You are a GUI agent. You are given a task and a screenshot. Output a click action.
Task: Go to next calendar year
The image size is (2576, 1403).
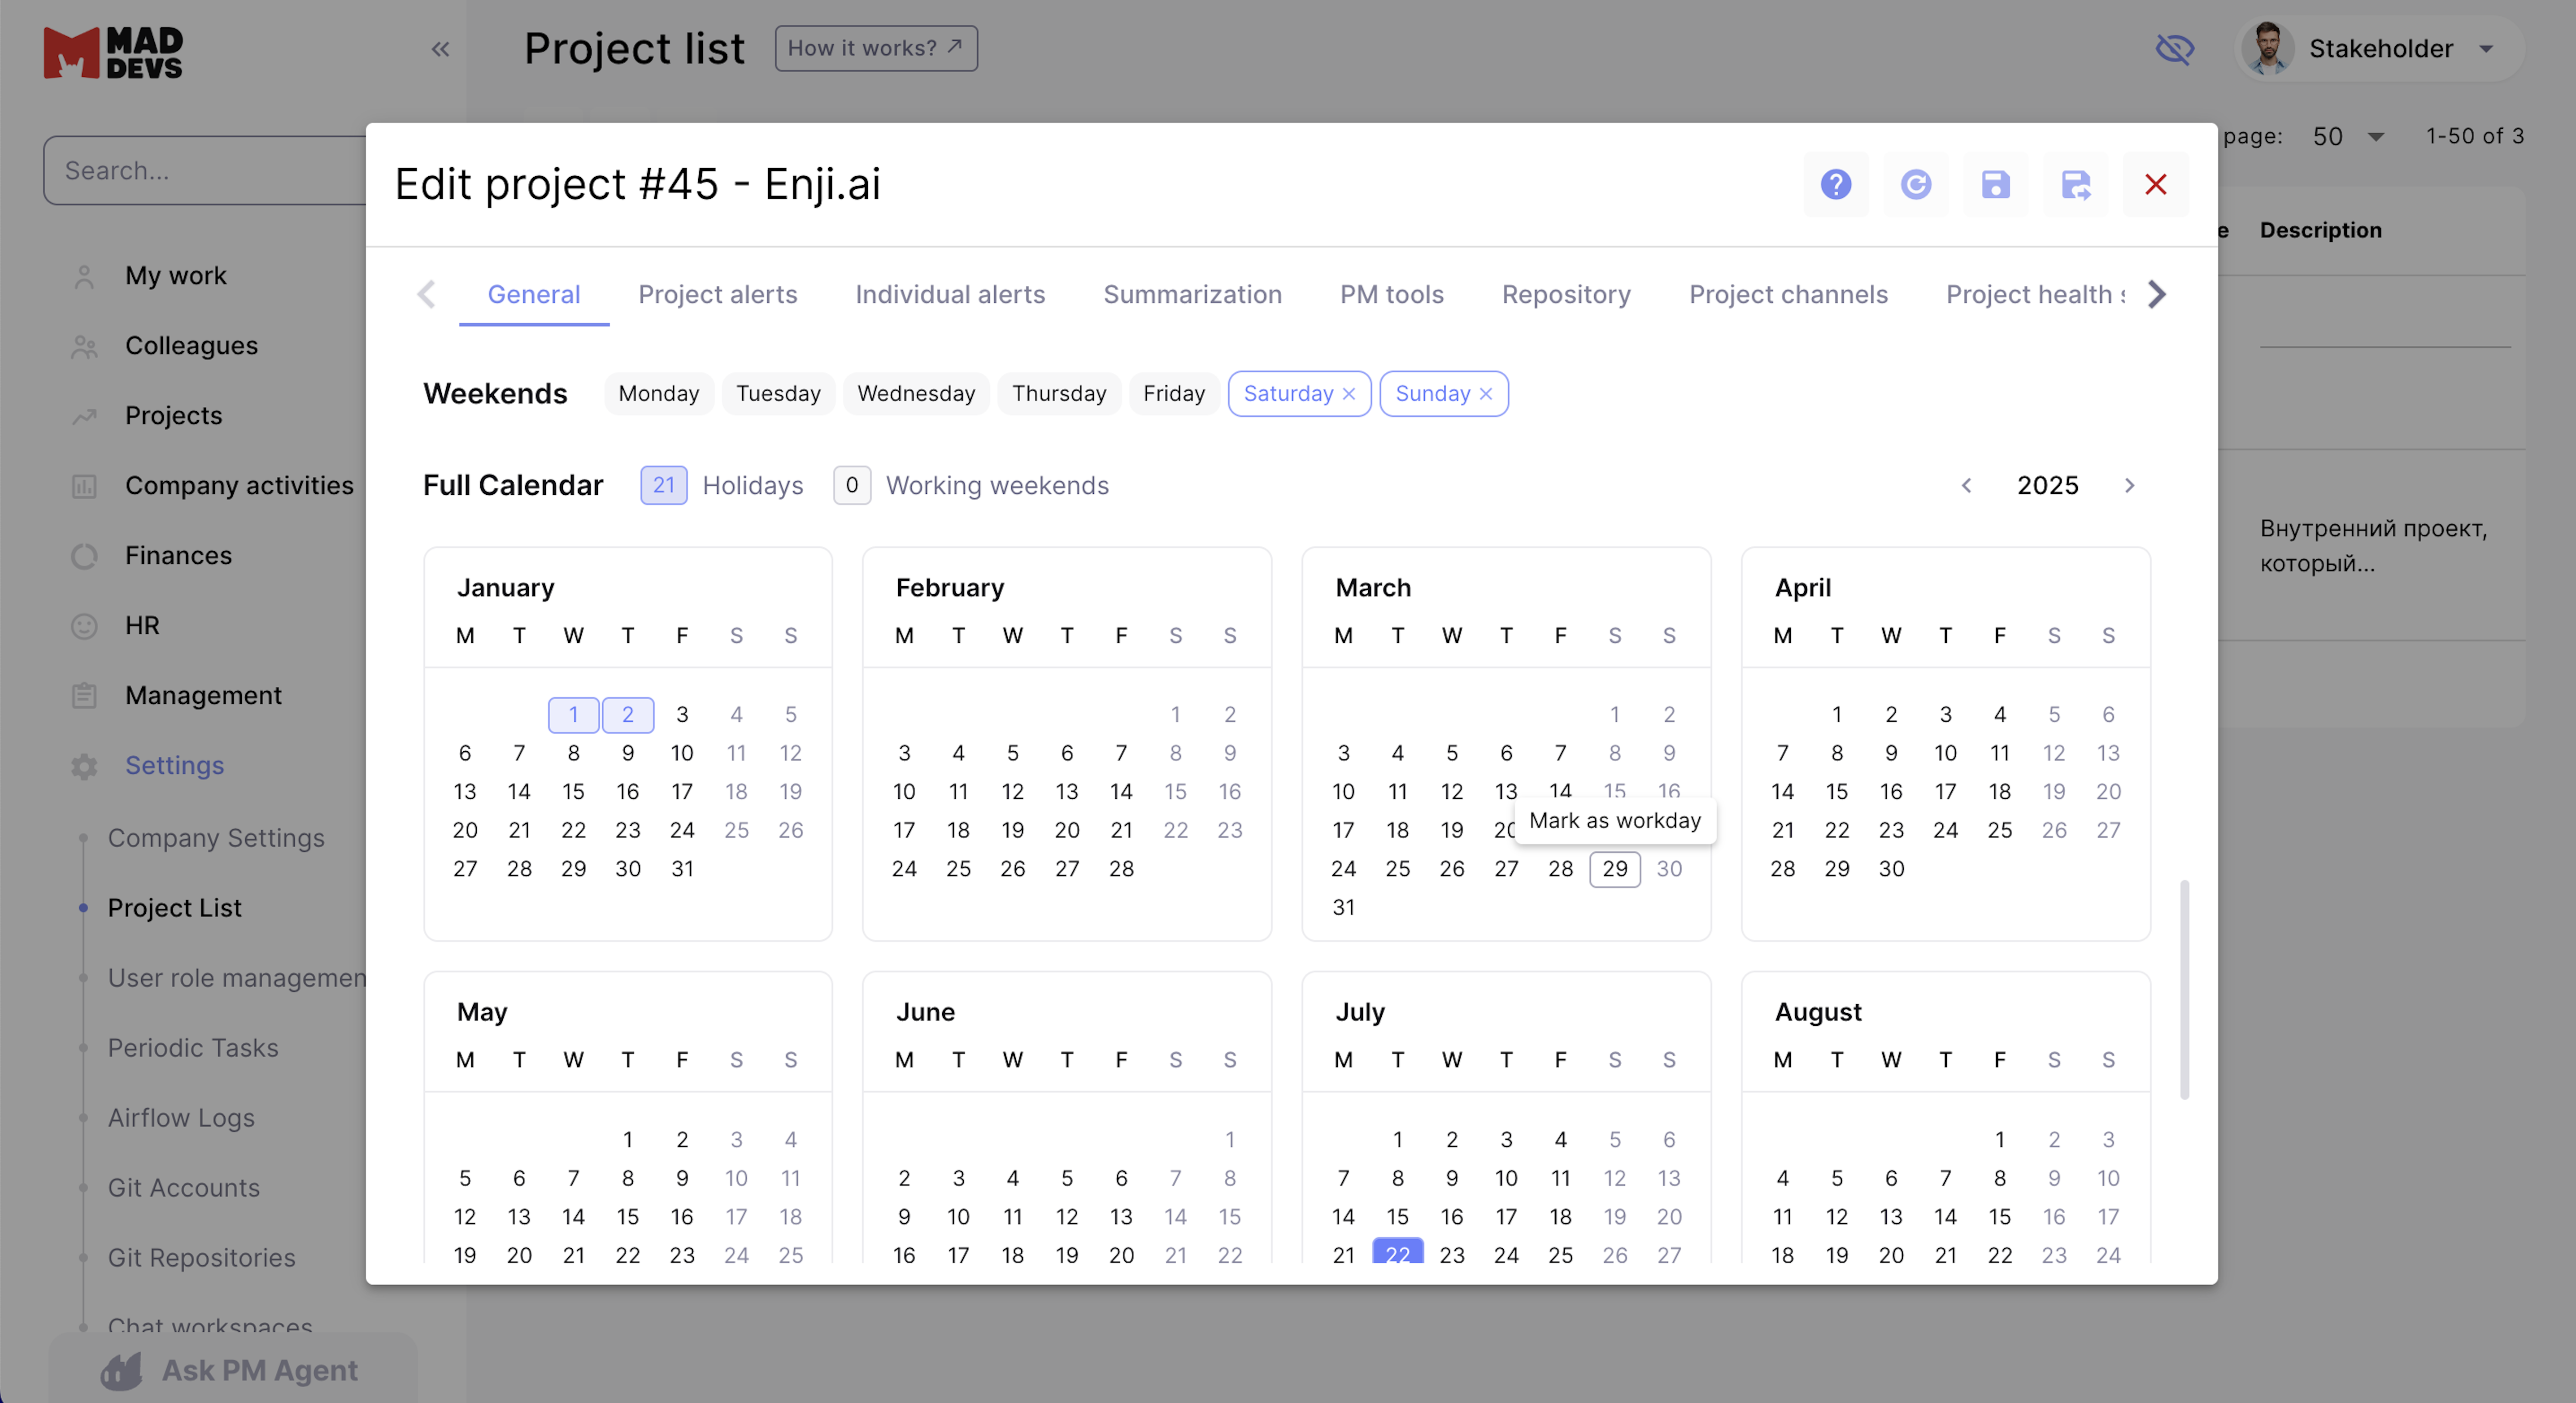(x=2130, y=486)
